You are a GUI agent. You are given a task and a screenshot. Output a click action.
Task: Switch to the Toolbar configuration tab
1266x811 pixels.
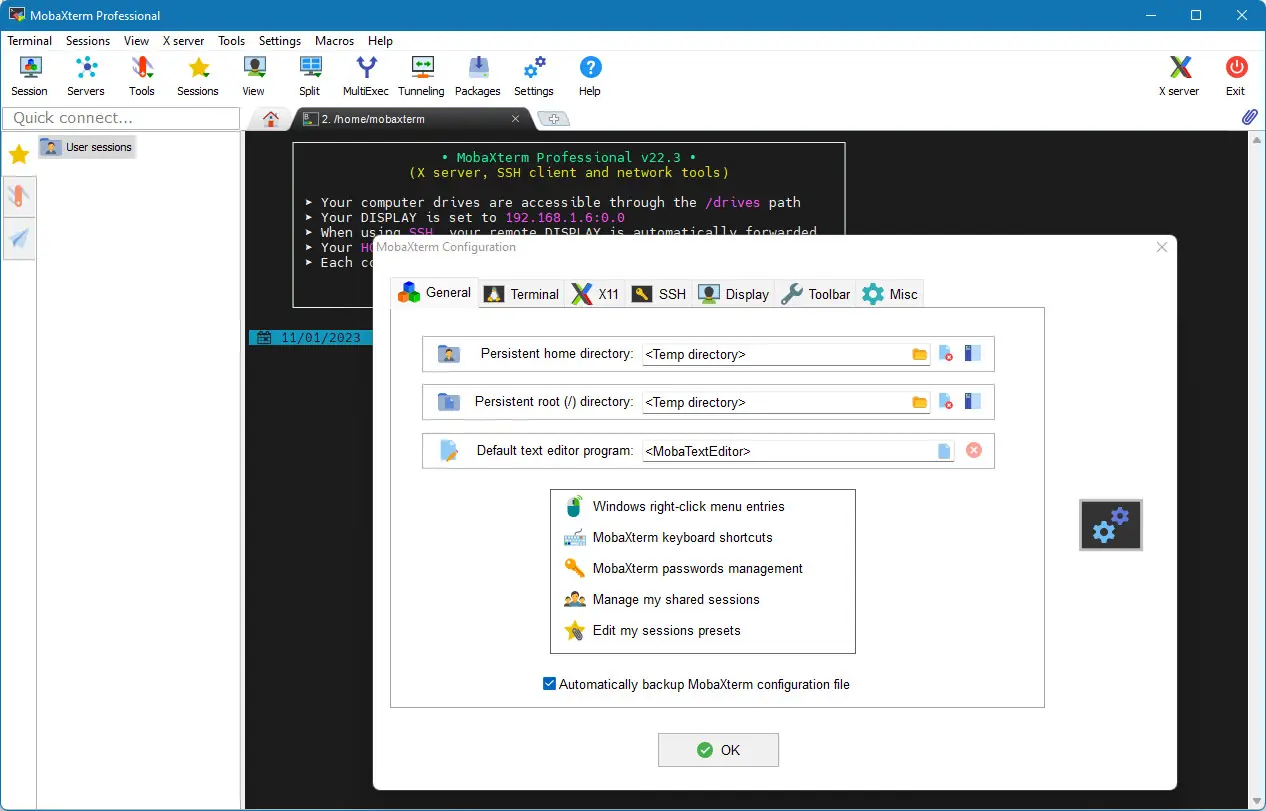click(x=816, y=294)
